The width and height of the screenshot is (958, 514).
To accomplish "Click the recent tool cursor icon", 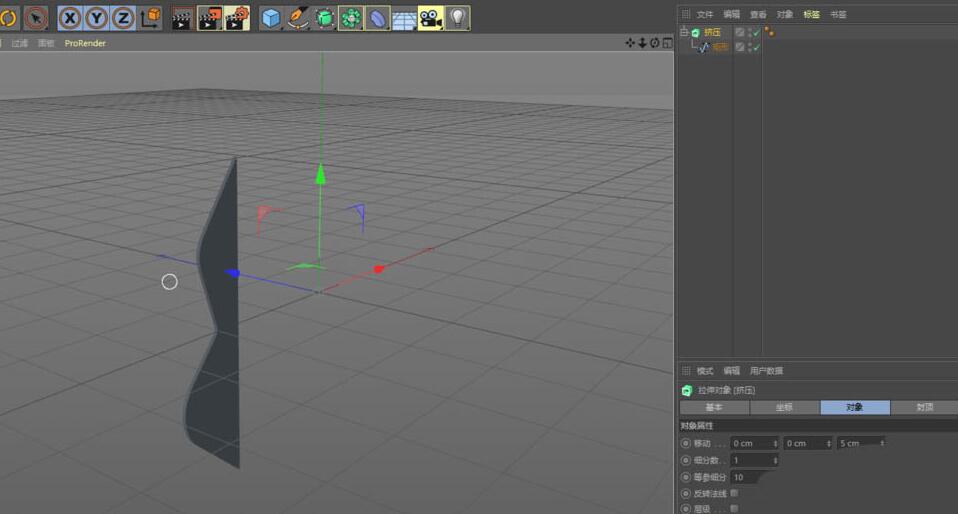I will coord(36,18).
